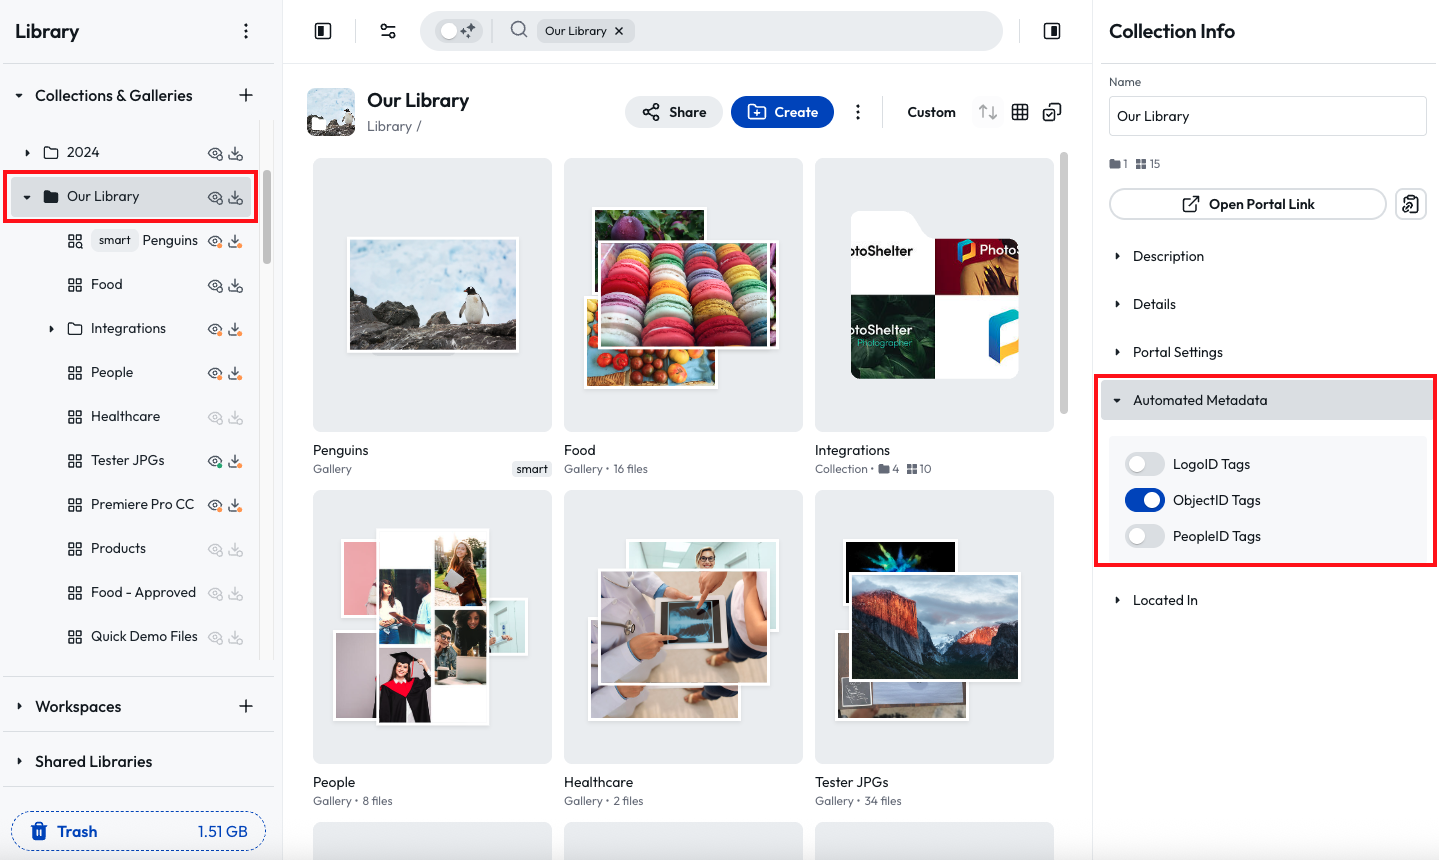
Task: Open the Food gallery thumbnail
Action: coord(683,295)
